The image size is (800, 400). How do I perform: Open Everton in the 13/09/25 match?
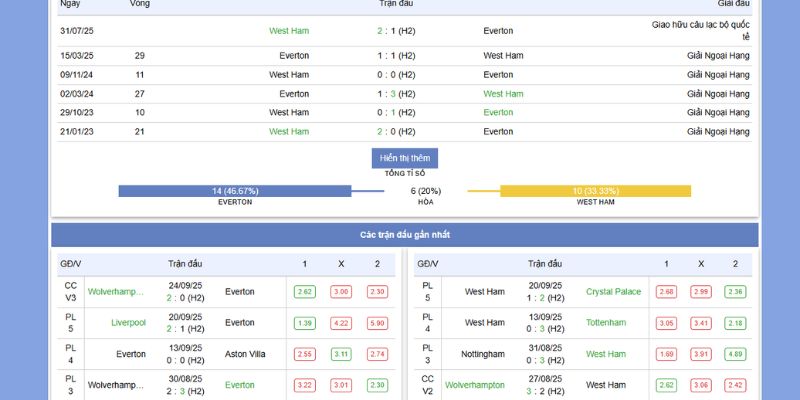pos(131,354)
